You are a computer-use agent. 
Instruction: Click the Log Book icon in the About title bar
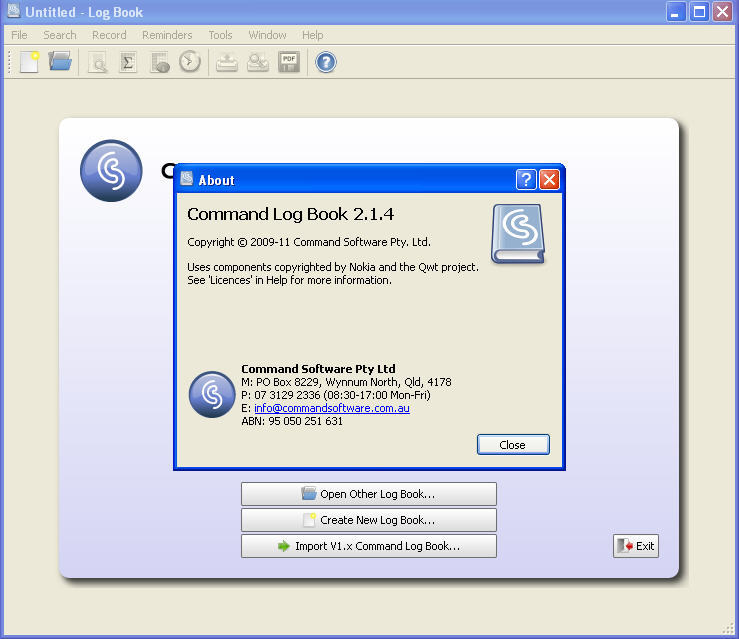click(x=187, y=178)
